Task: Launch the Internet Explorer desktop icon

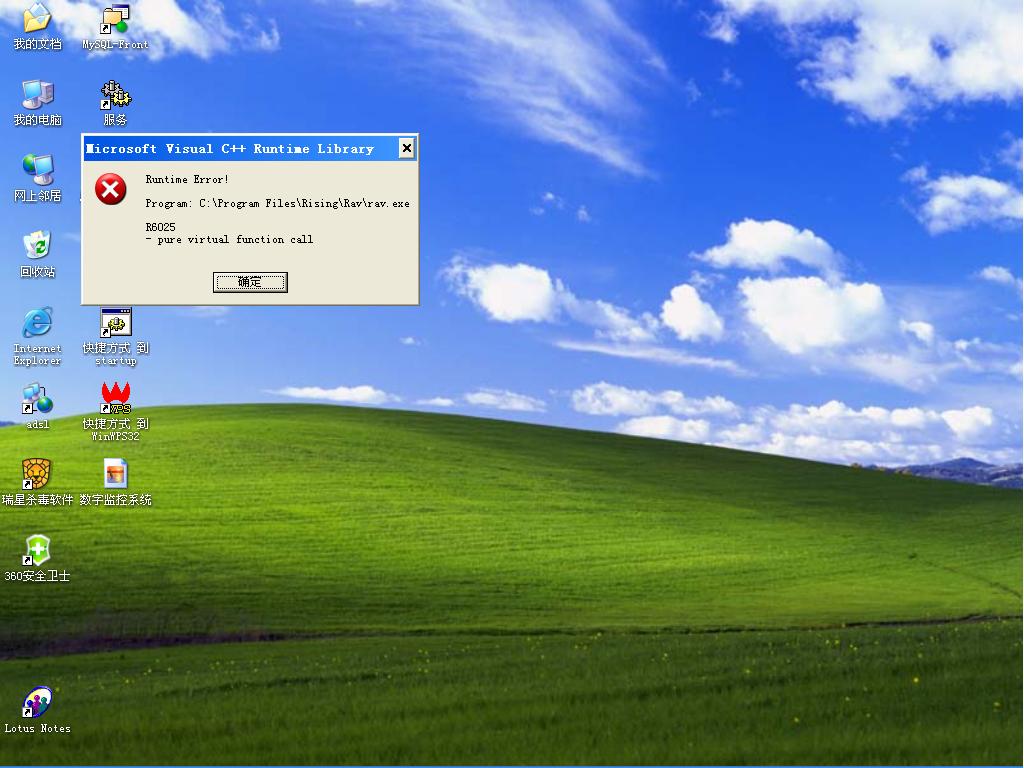Action: click(37, 323)
